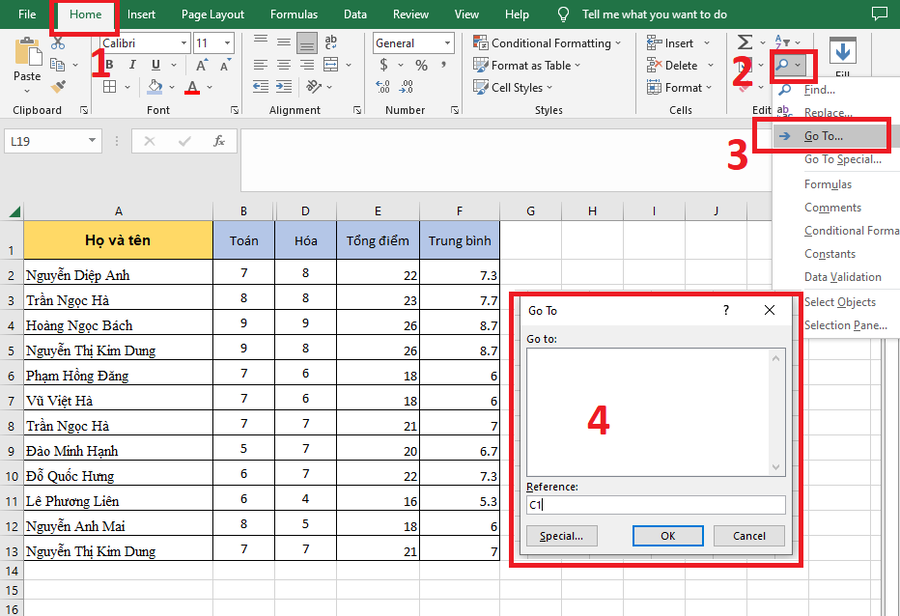The height and width of the screenshot is (616, 900).
Task: Choose Find... in the menu
Action: pyautogui.click(x=819, y=90)
